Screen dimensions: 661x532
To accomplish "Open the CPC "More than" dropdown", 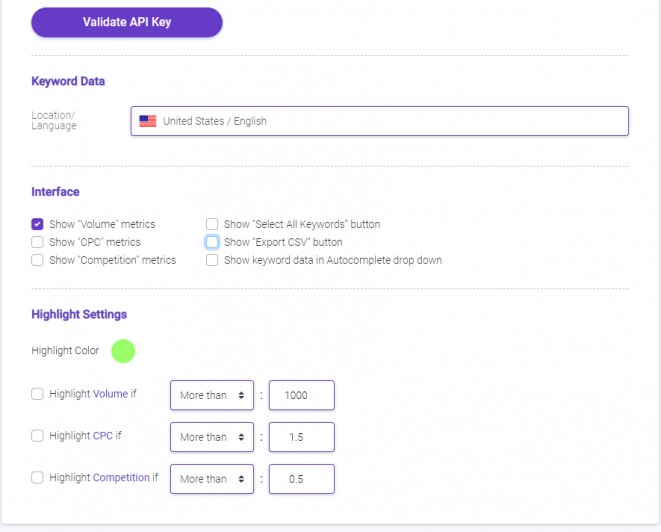I will (x=212, y=437).
